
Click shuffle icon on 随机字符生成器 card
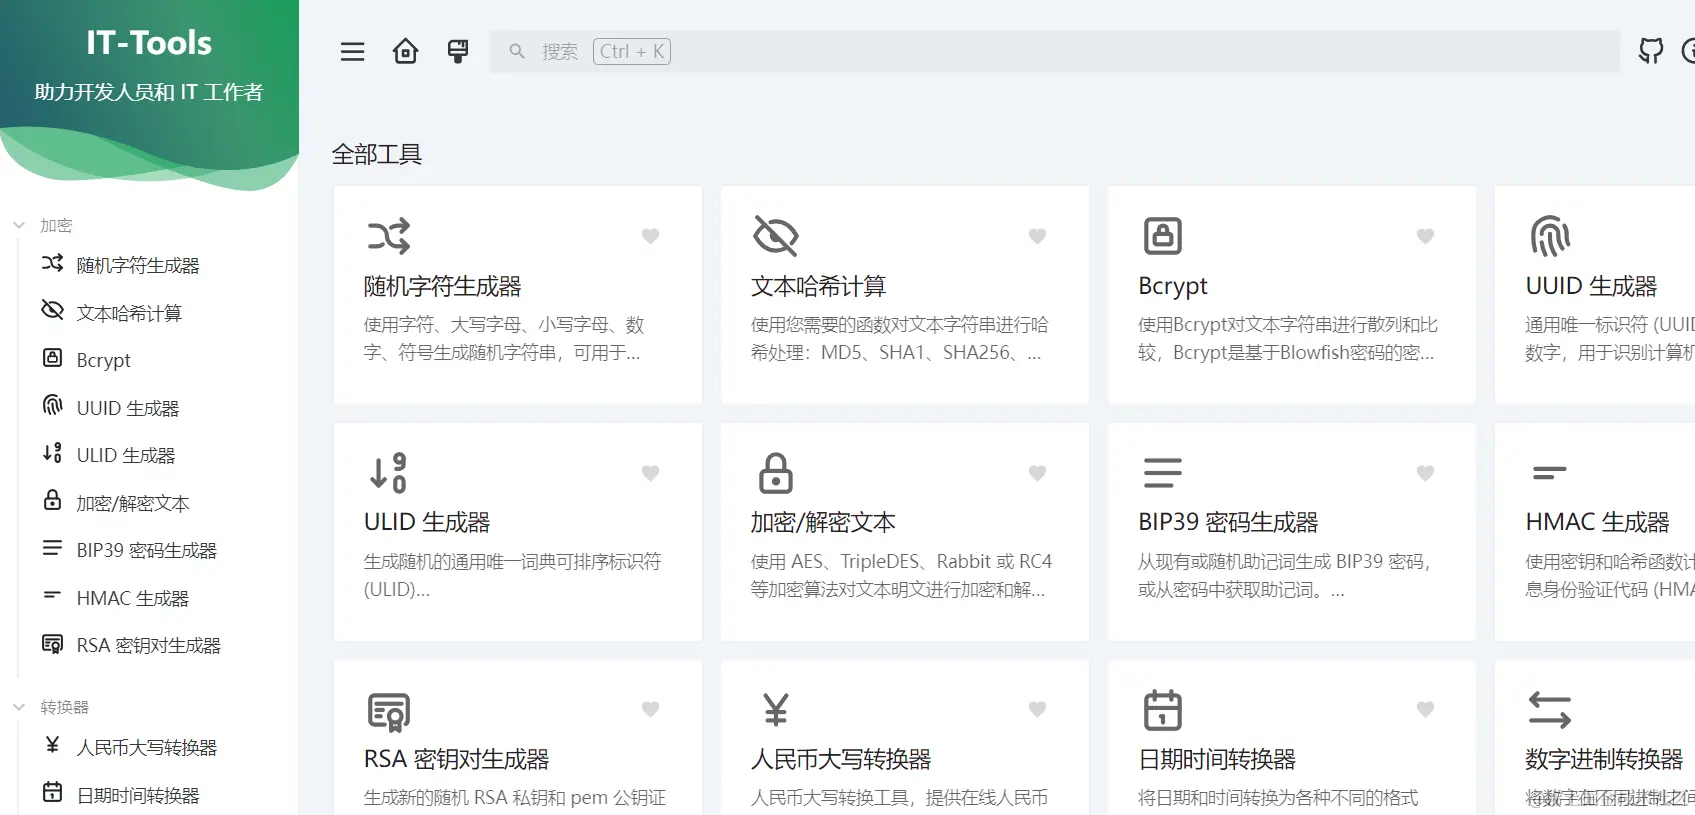[x=389, y=236]
